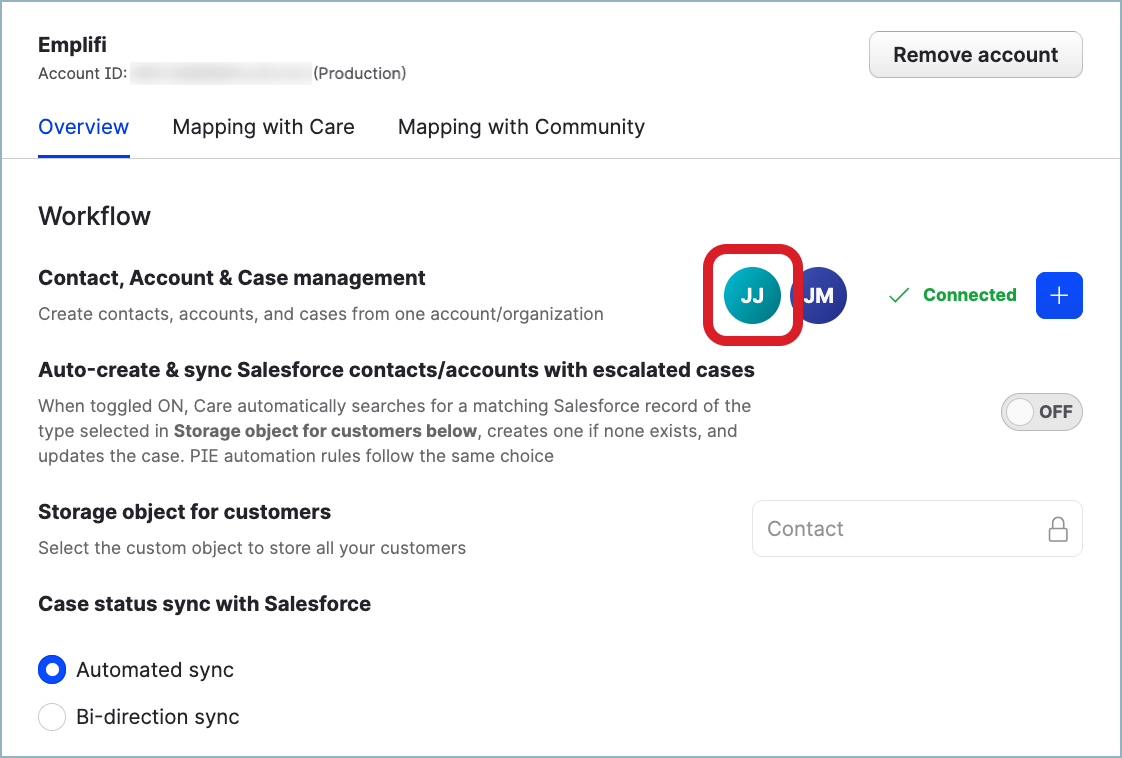Click 'Create contacts, accounts, and cases' description
The width and height of the screenshot is (1122, 758).
click(x=321, y=314)
